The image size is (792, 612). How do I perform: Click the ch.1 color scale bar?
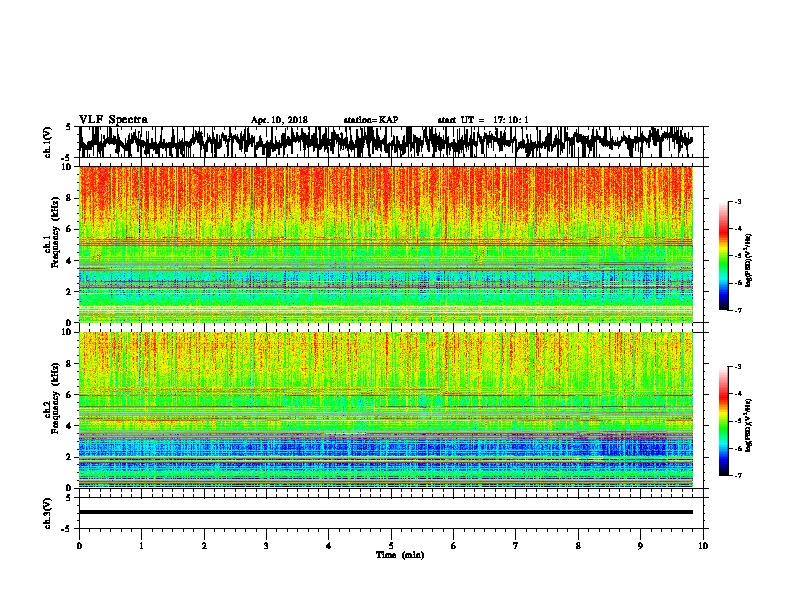pyautogui.click(x=723, y=256)
